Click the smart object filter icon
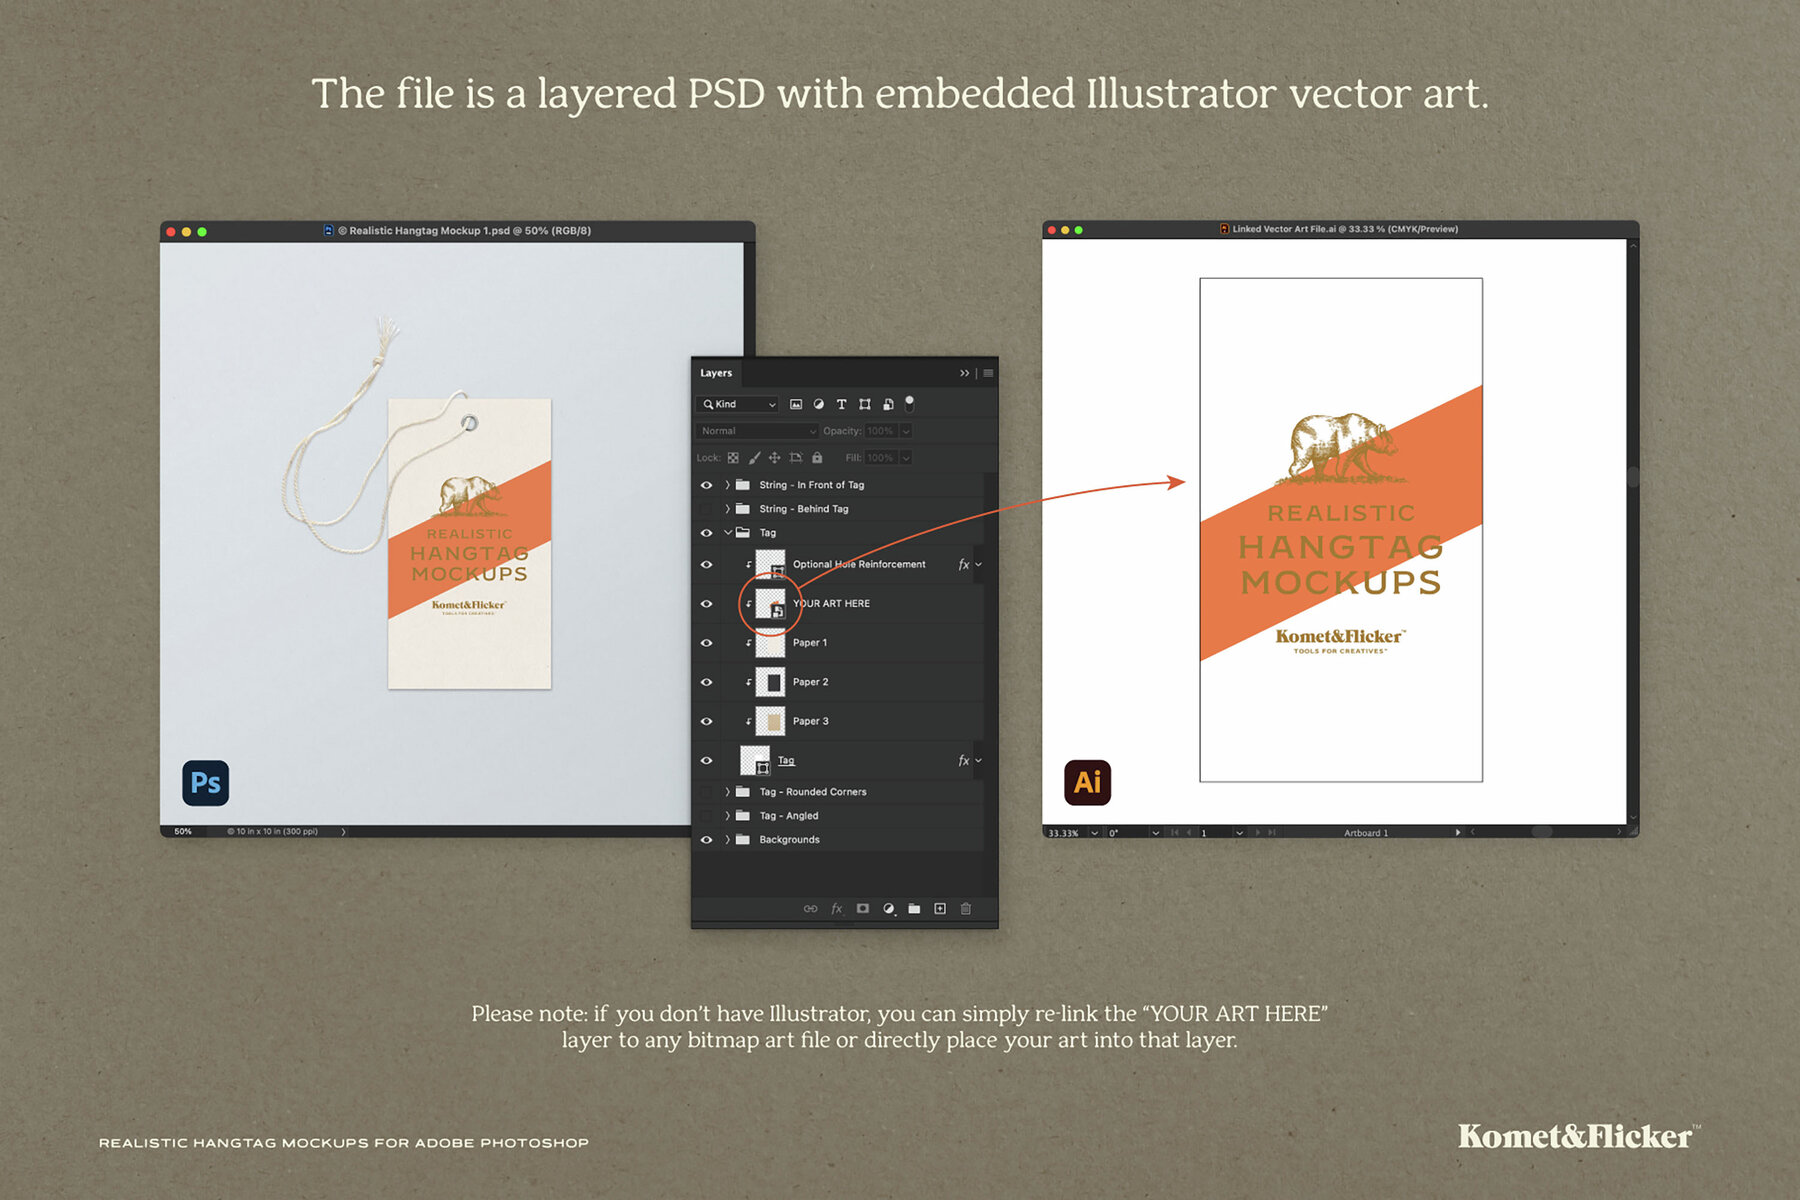Screen dimensions: 1800x1200 coord(888,404)
